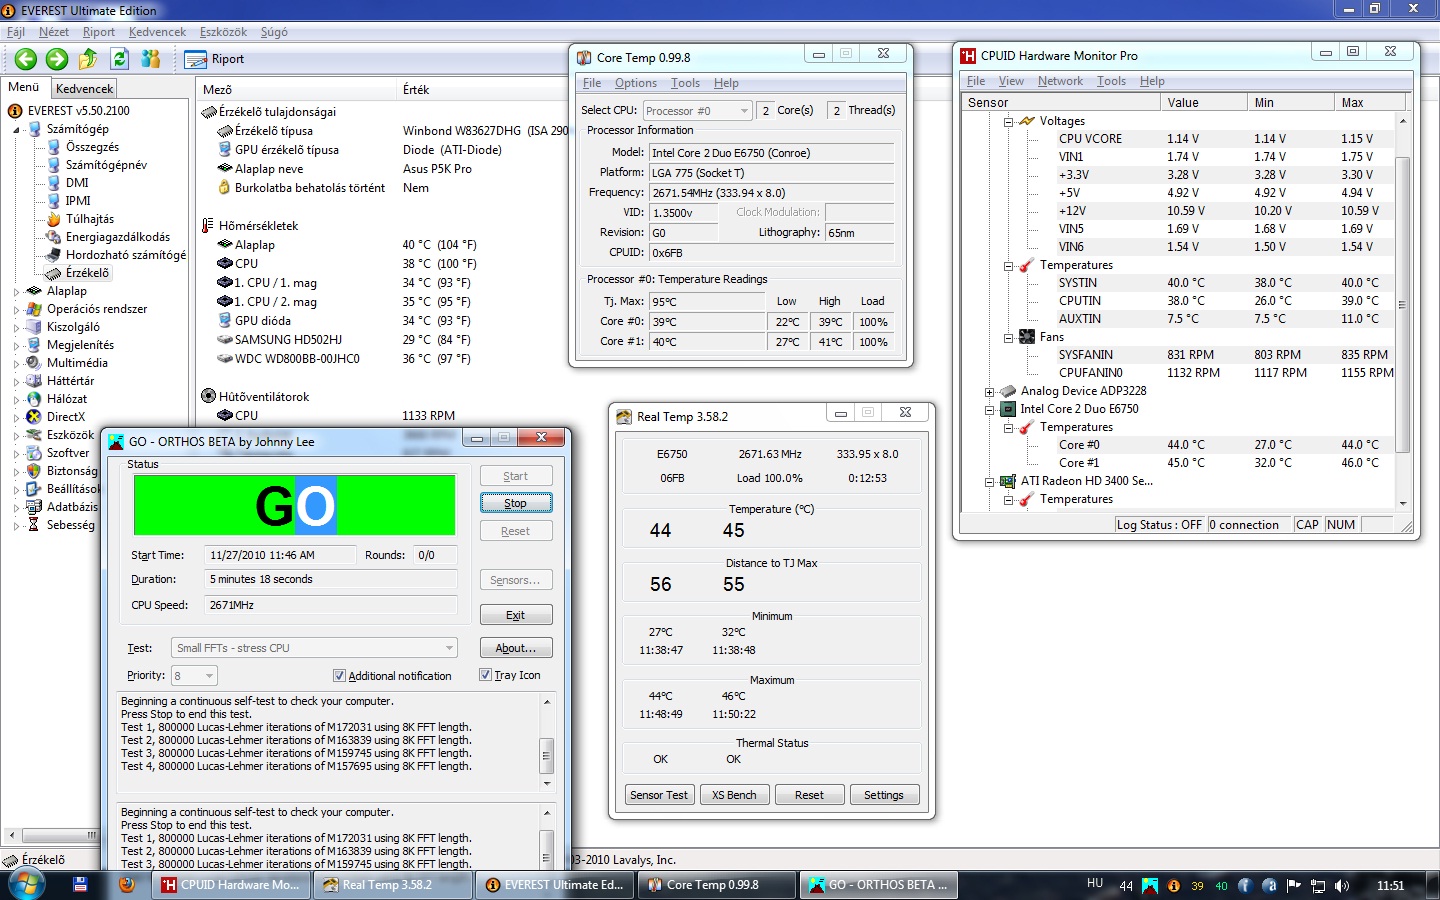Select the Összegzés item in the tree
This screenshot has height=900, width=1440.
point(92,147)
